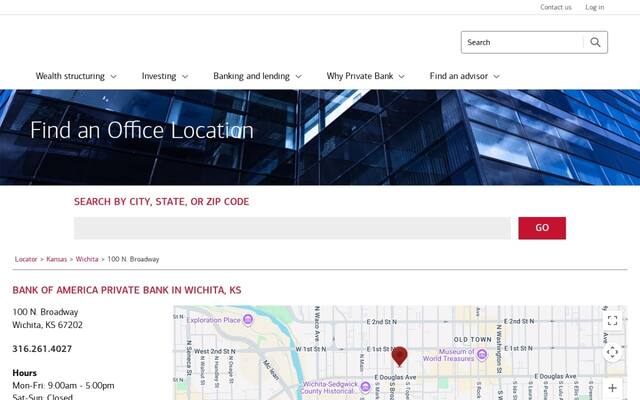This screenshot has height=400, width=640.
Task: Click the Bank of America Private Bank in Wichita heading
Action: [x=127, y=290]
